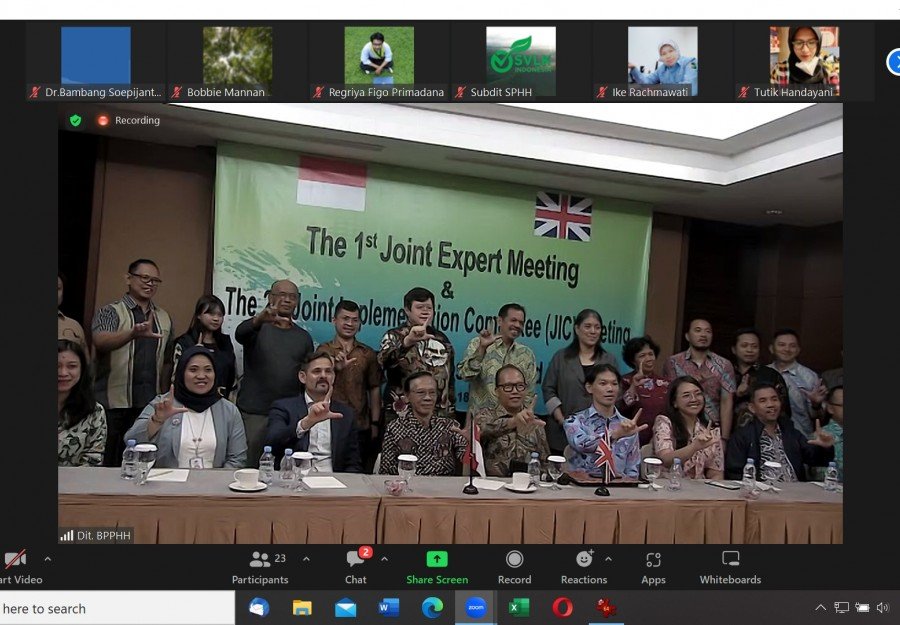The image size is (900, 625).
Task: Expand the Chat options arrow
Action: 384,559
